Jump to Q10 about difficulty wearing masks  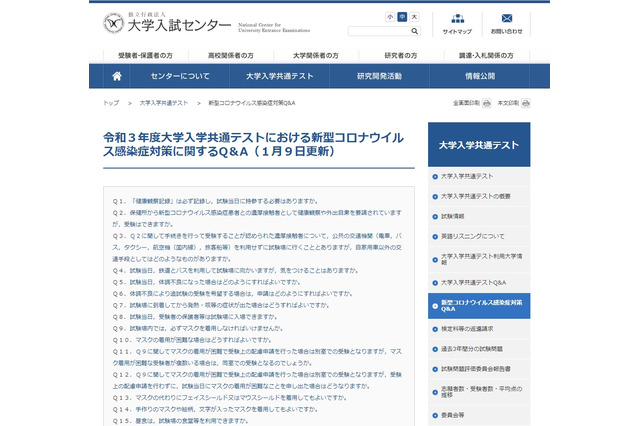pyautogui.click(x=192, y=340)
